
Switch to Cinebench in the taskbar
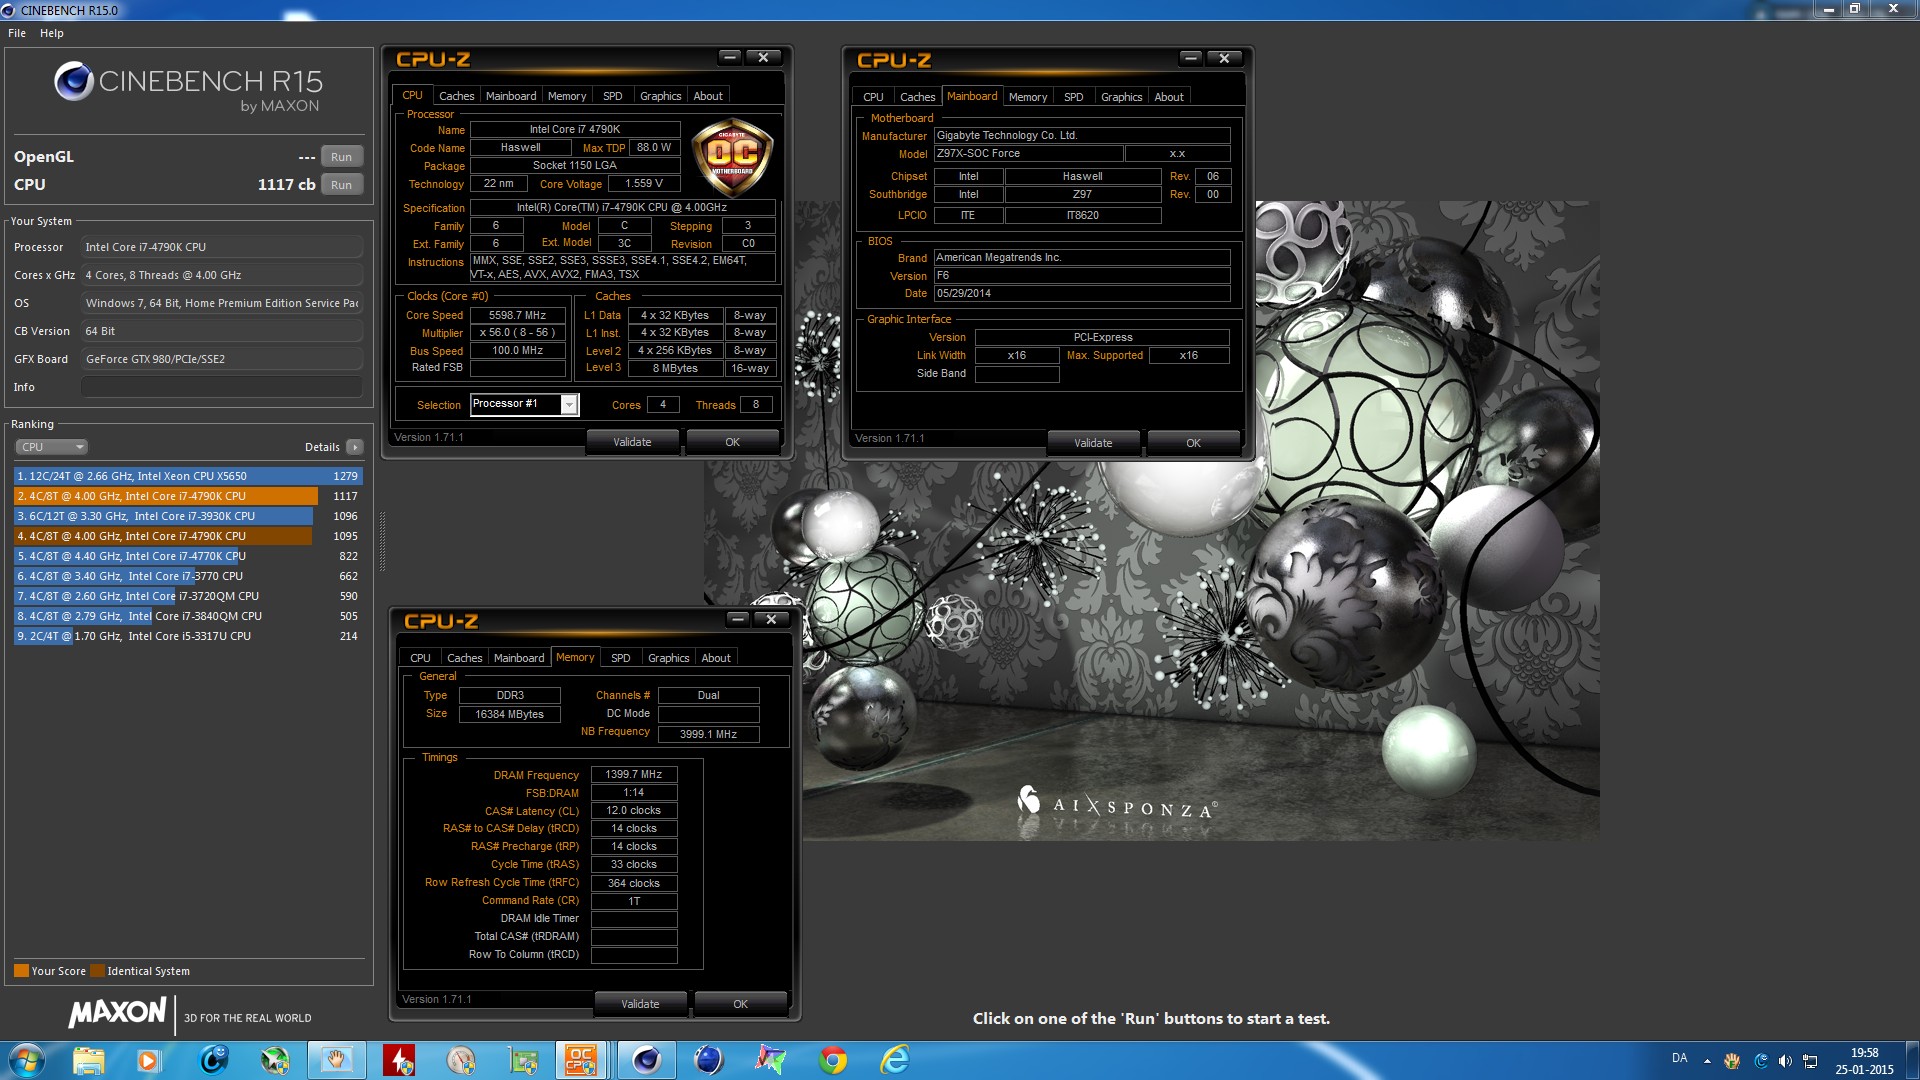pos(646,1060)
